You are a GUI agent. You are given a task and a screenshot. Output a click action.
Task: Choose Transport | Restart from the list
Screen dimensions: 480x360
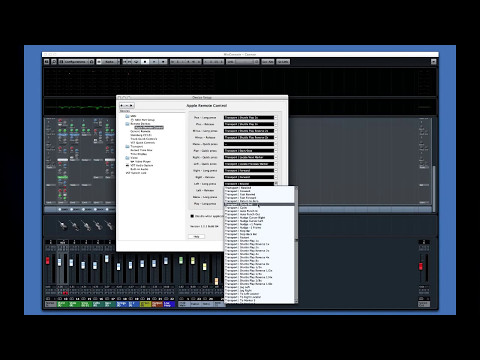point(259,237)
